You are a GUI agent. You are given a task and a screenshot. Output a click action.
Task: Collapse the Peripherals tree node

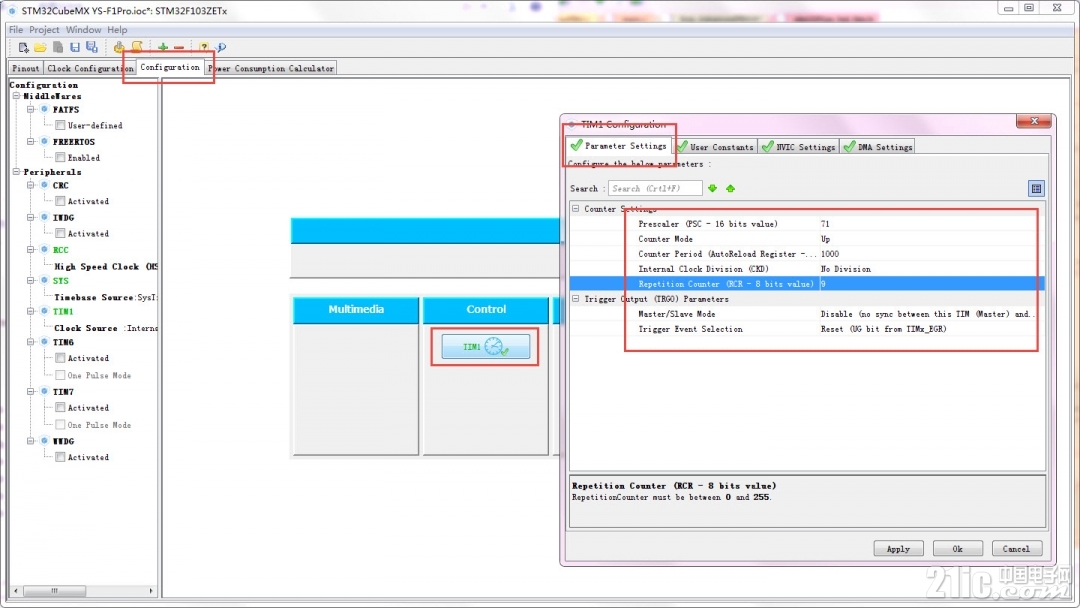click(17, 172)
